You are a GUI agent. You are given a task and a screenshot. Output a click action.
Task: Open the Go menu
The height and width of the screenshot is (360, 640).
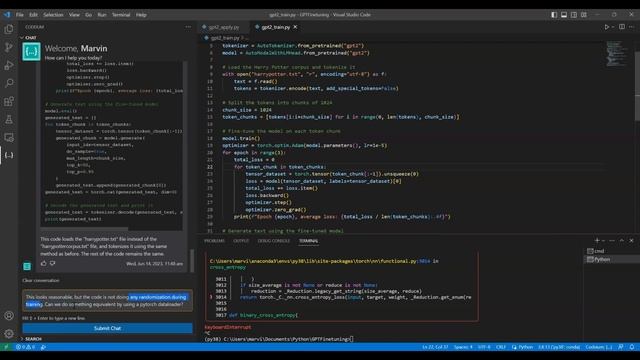89,15
